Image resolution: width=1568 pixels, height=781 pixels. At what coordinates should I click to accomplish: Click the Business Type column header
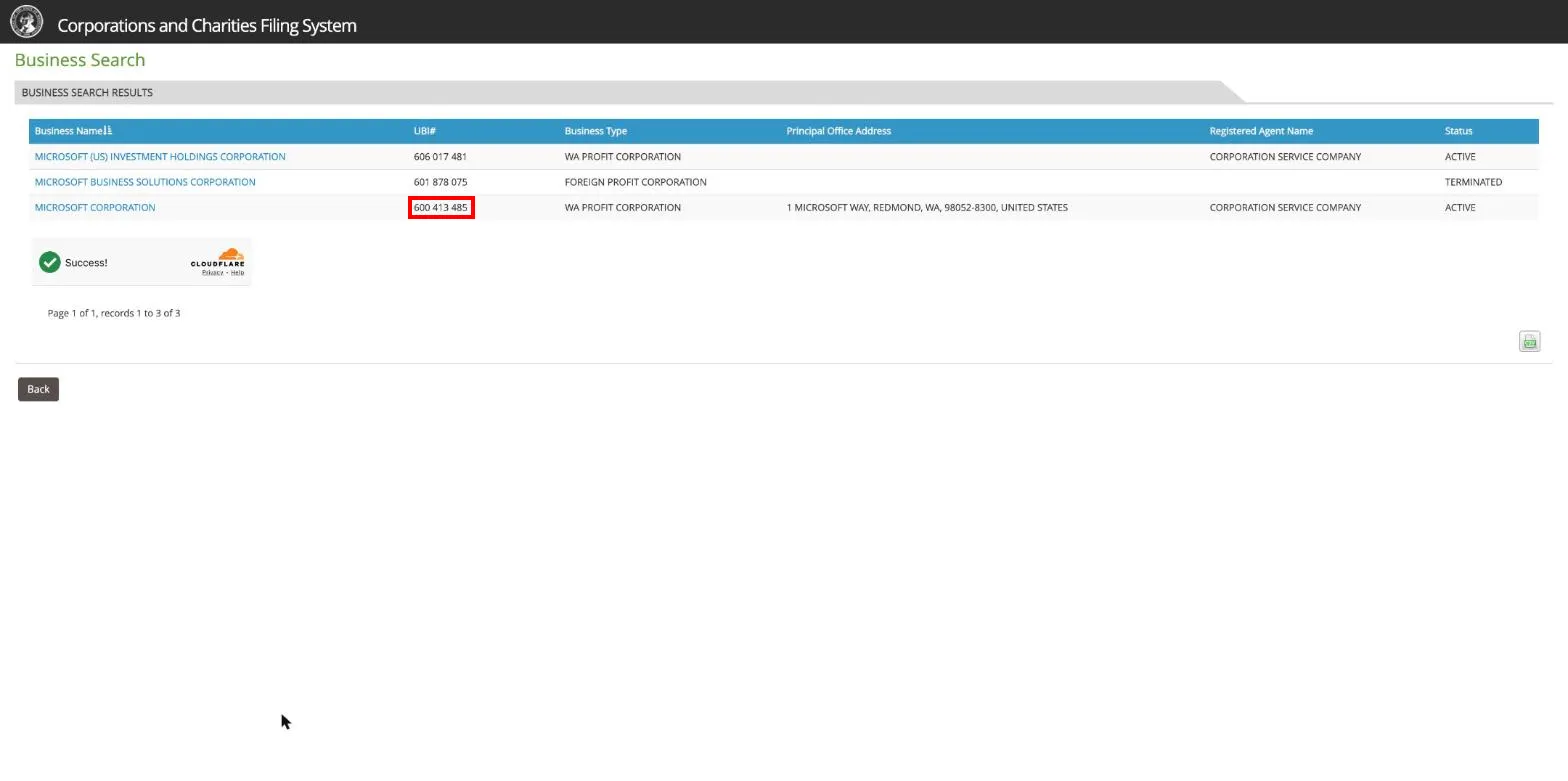tap(596, 131)
